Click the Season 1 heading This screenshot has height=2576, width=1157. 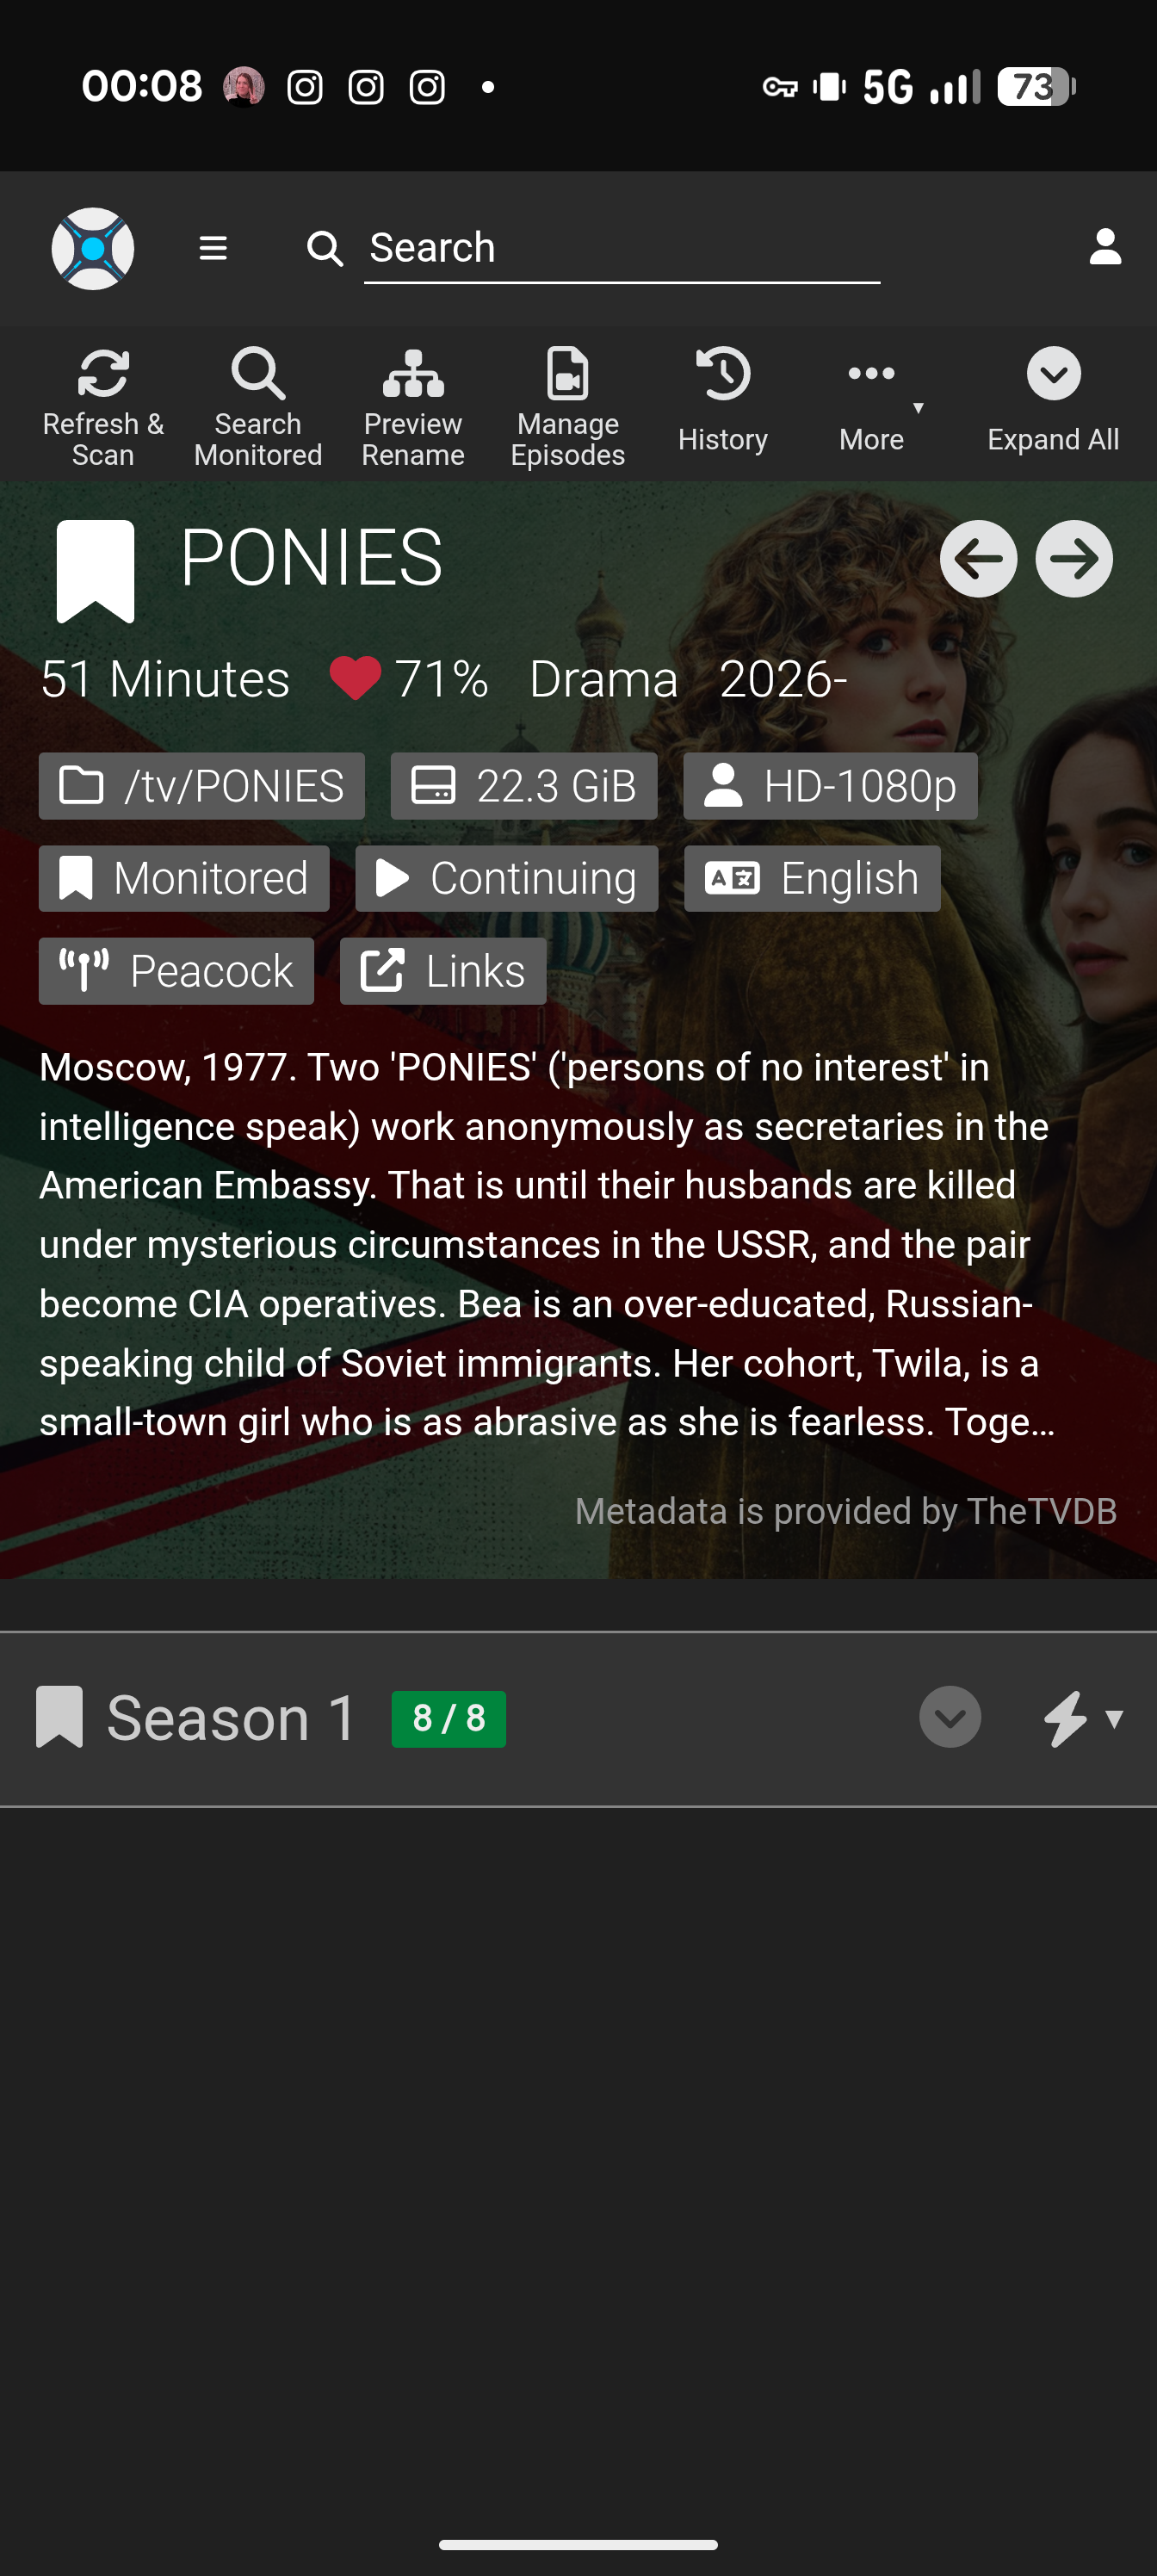coord(231,1718)
